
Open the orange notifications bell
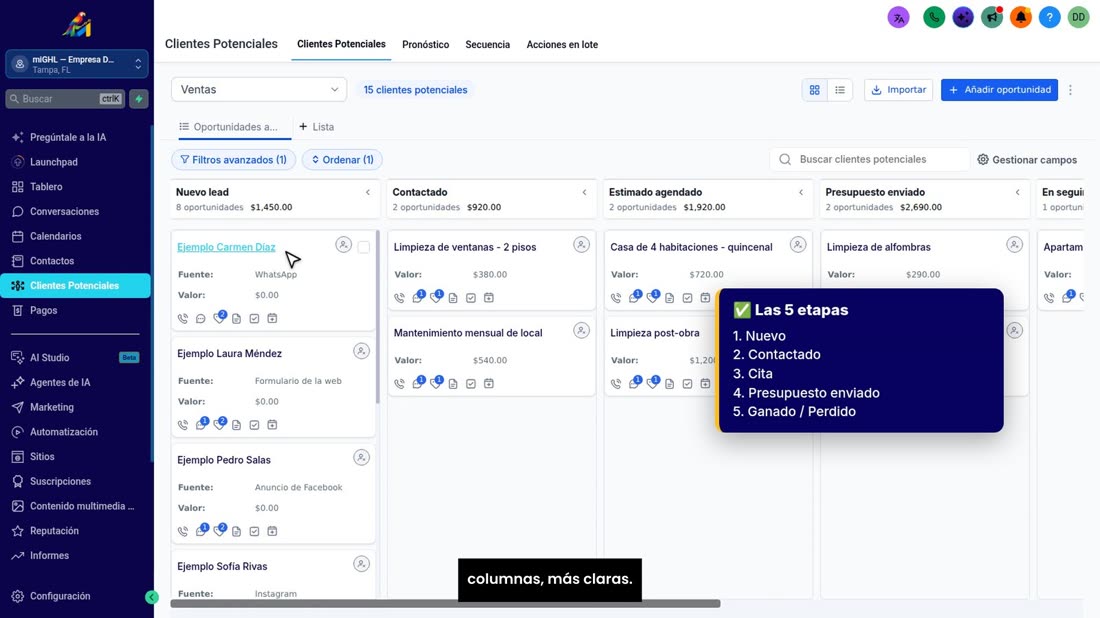[x=1021, y=18]
